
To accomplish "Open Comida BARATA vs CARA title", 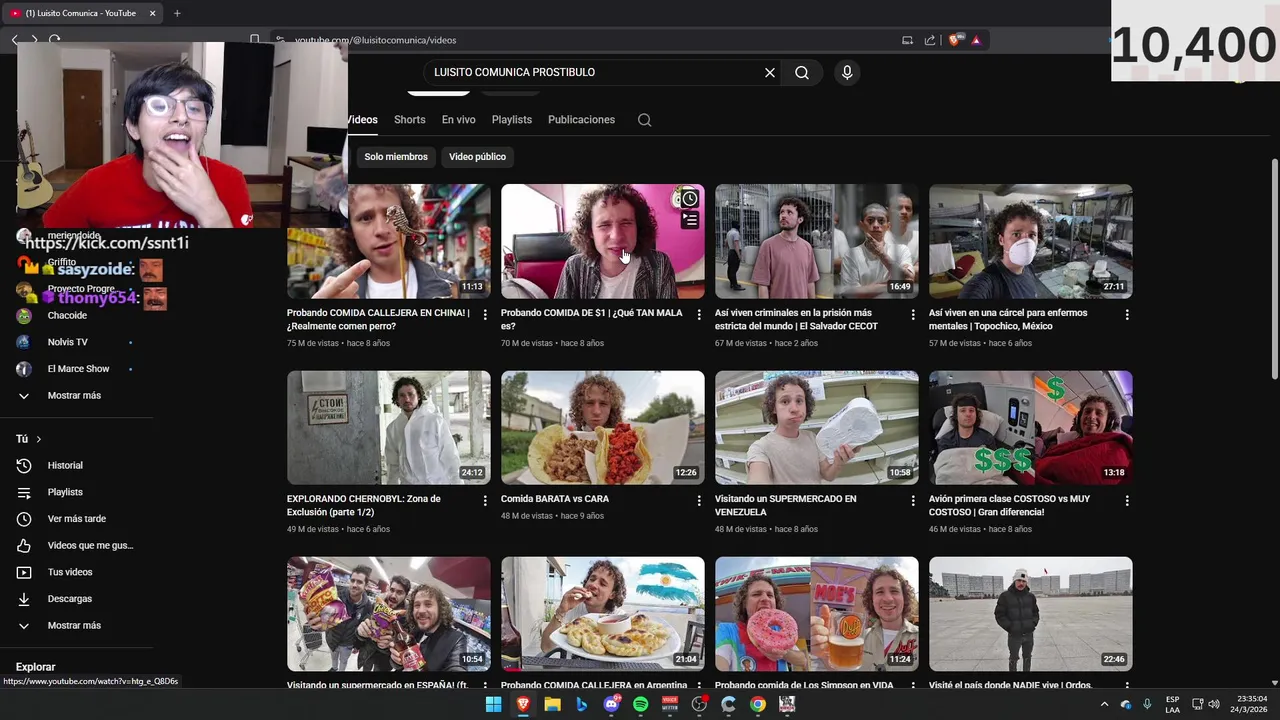I will click(x=555, y=499).
